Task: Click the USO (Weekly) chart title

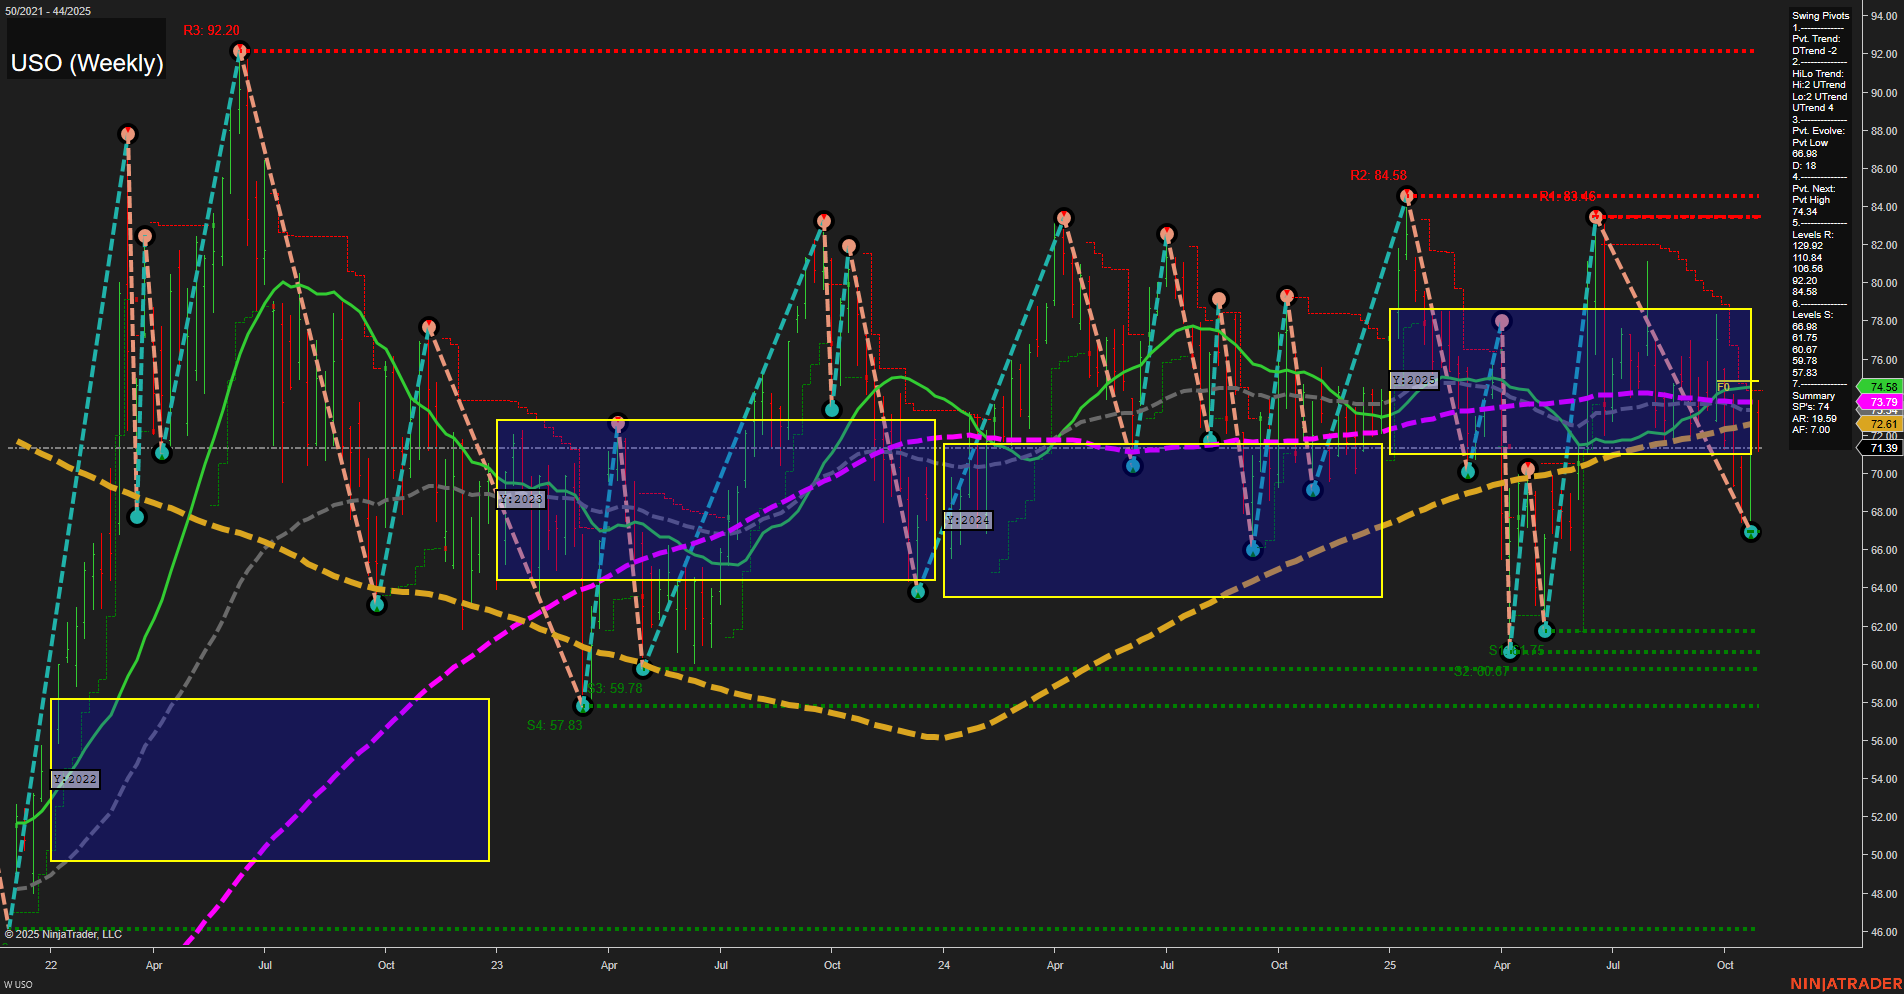Action: tap(87, 63)
